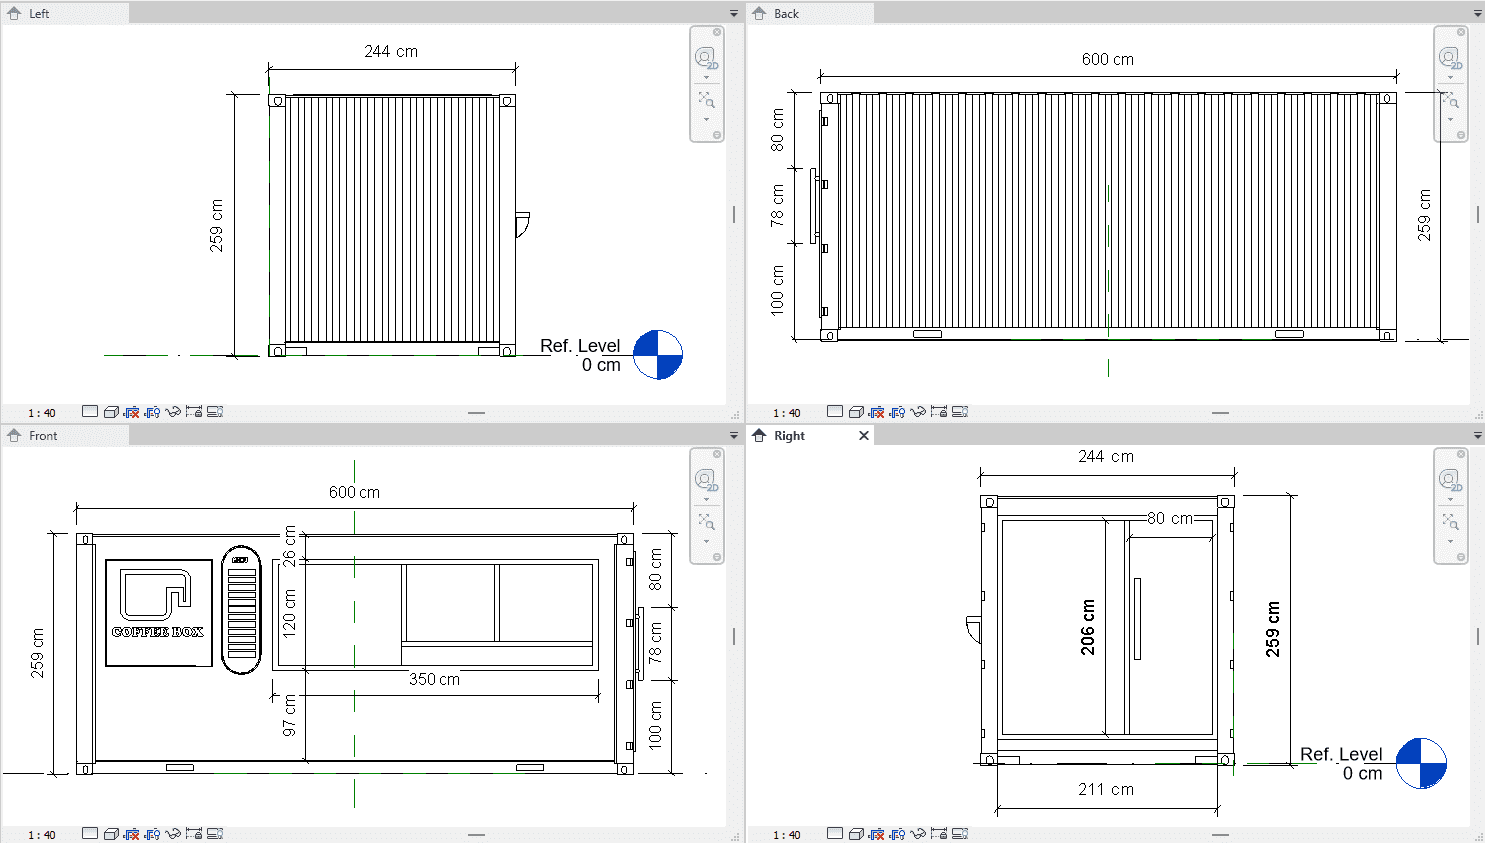Screen dimensions: 1485x843
Task: Expand steering wheel dropdown in Right view
Action: click(x=1450, y=499)
